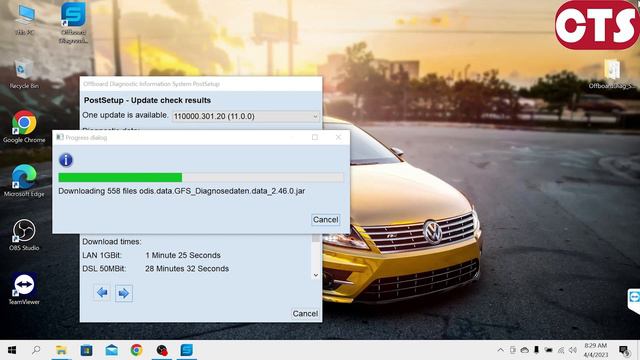Click the OneDrive cloud tray icon
Viewport: 640px width, 360px height.
(x=524, y=350)
